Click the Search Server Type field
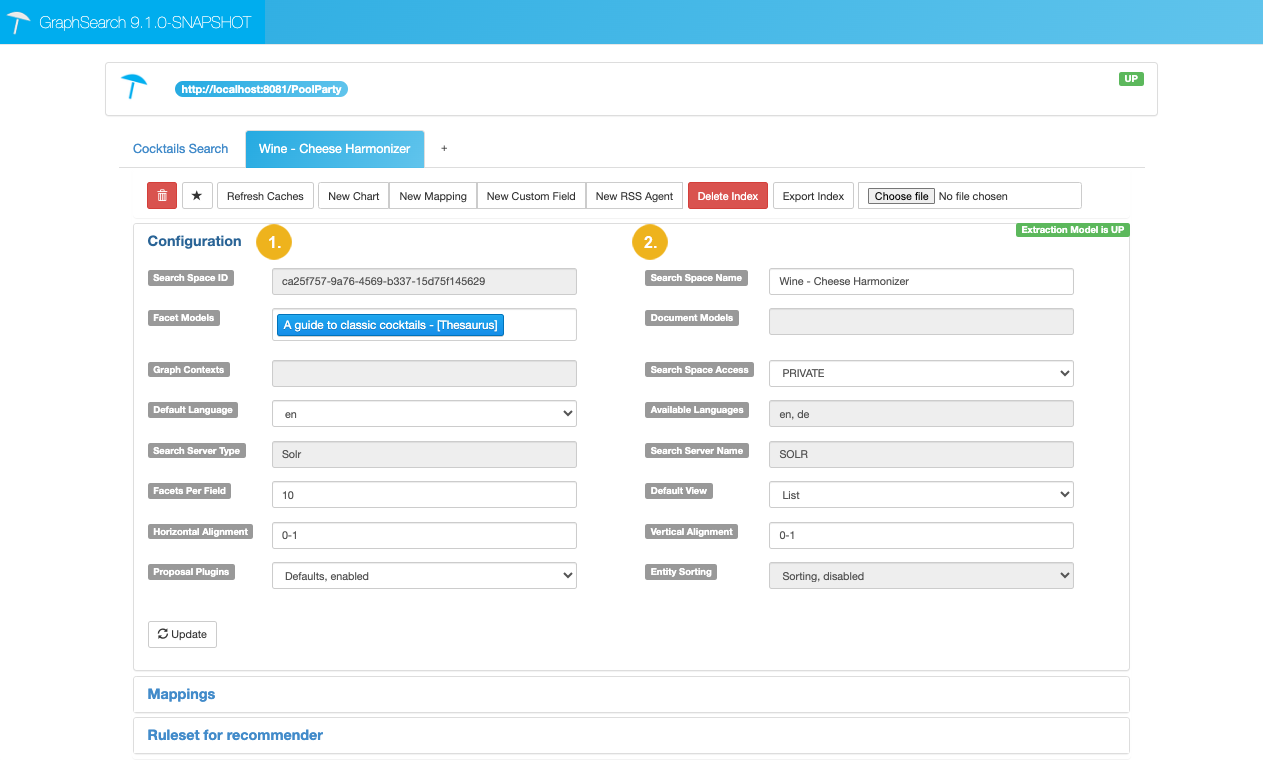The width and height of the screenshot is (1263, 760). (x=424, y=454)
